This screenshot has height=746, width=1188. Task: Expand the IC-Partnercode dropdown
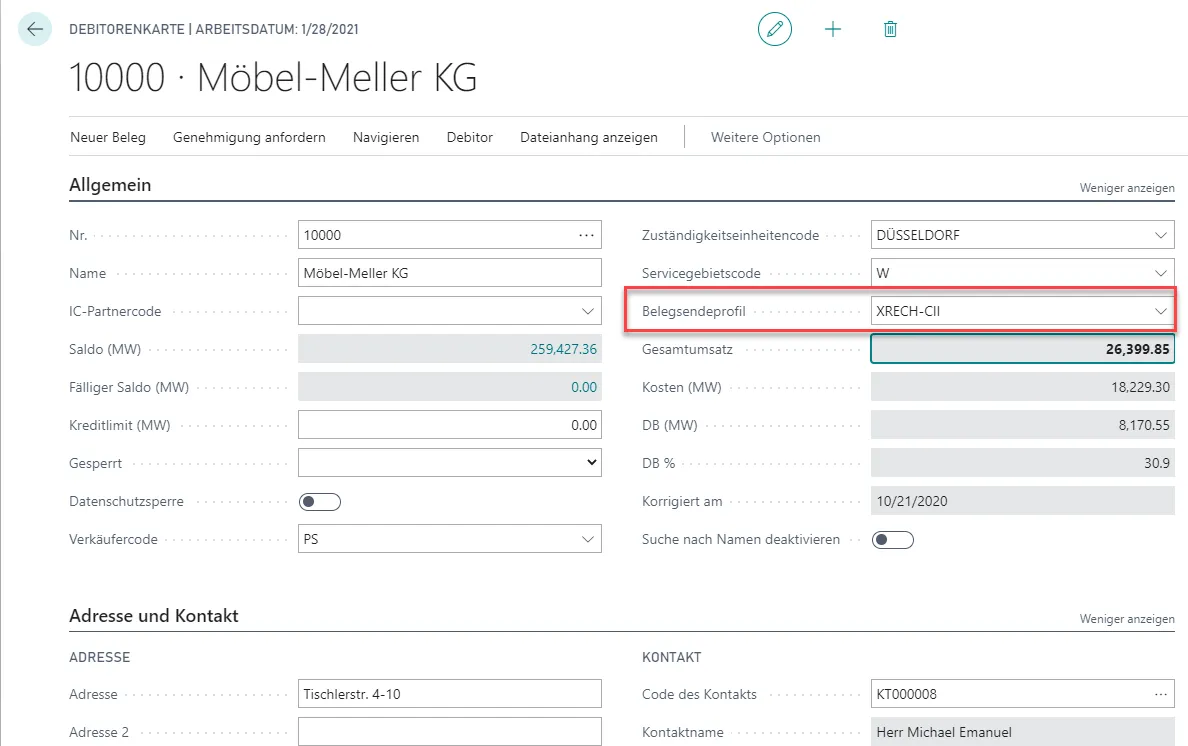click(587, 312)
